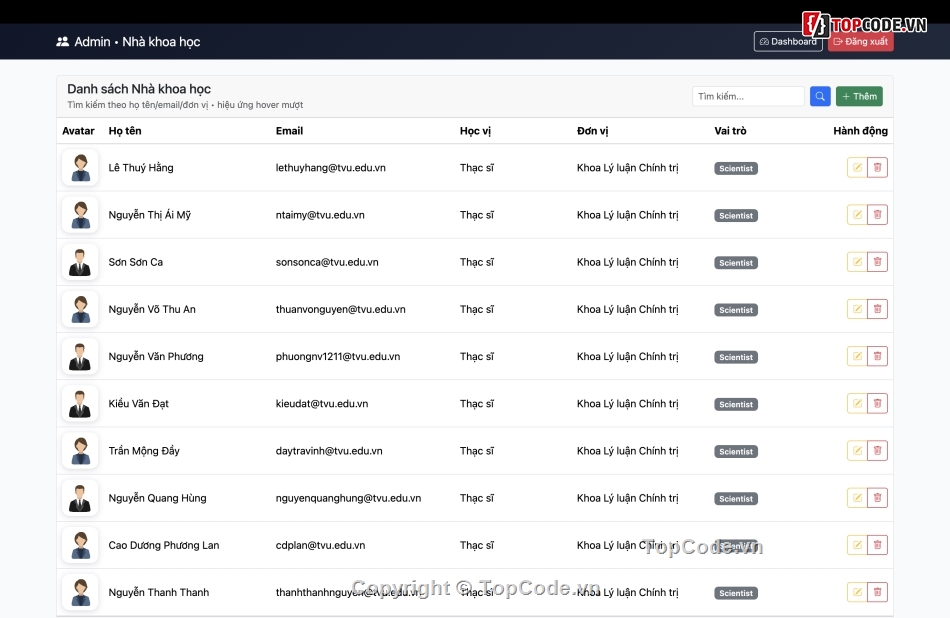This screenshot has width=950, height=618.
Task: Click email lethuyhang@tvu.edu.vn
Action: pyautogui.click(x=331, y=168)
